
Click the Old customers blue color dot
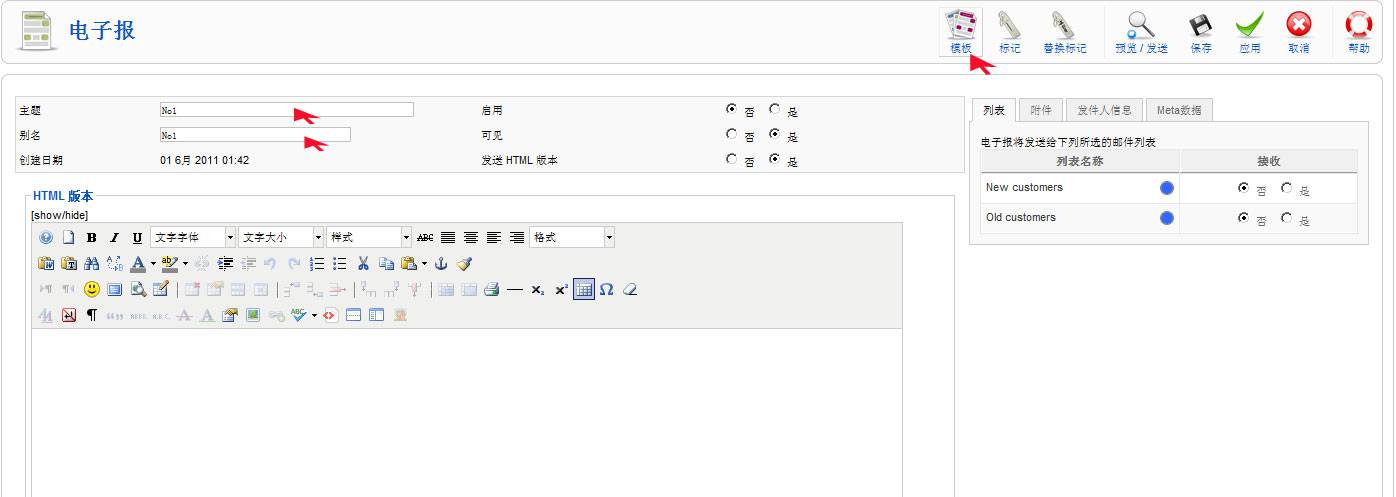(x=1166, y=218)
